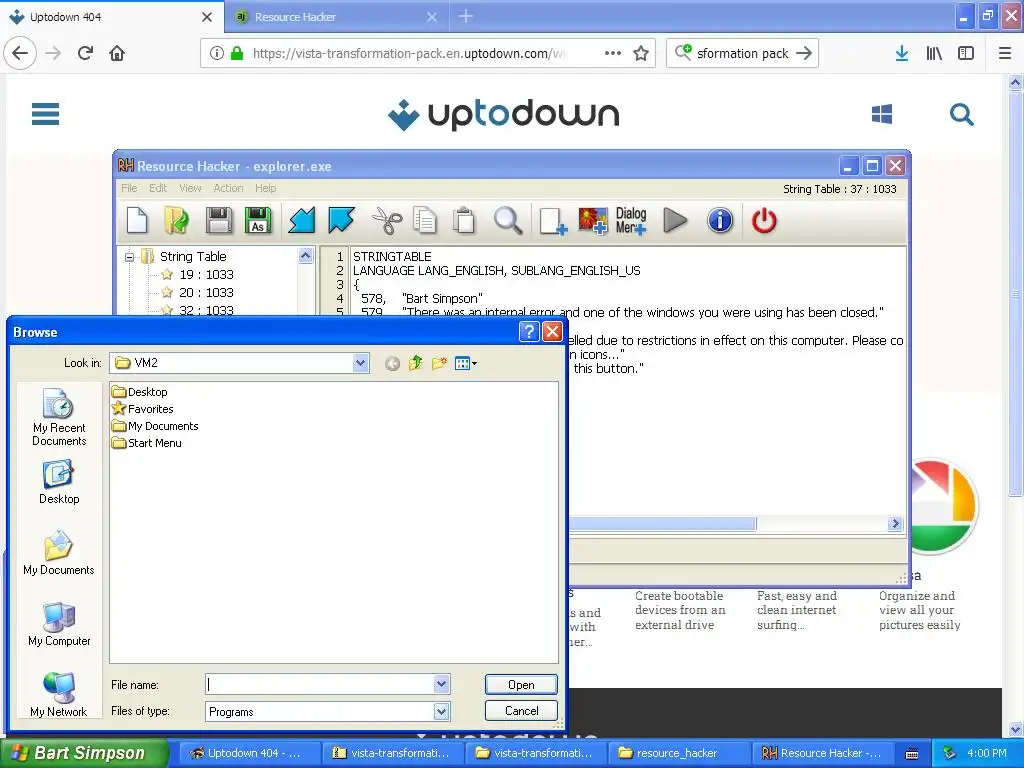Viewport: 1024px width, 768px height.
Task: Select the 20 : 1033 string table entry
Action: 206,293
